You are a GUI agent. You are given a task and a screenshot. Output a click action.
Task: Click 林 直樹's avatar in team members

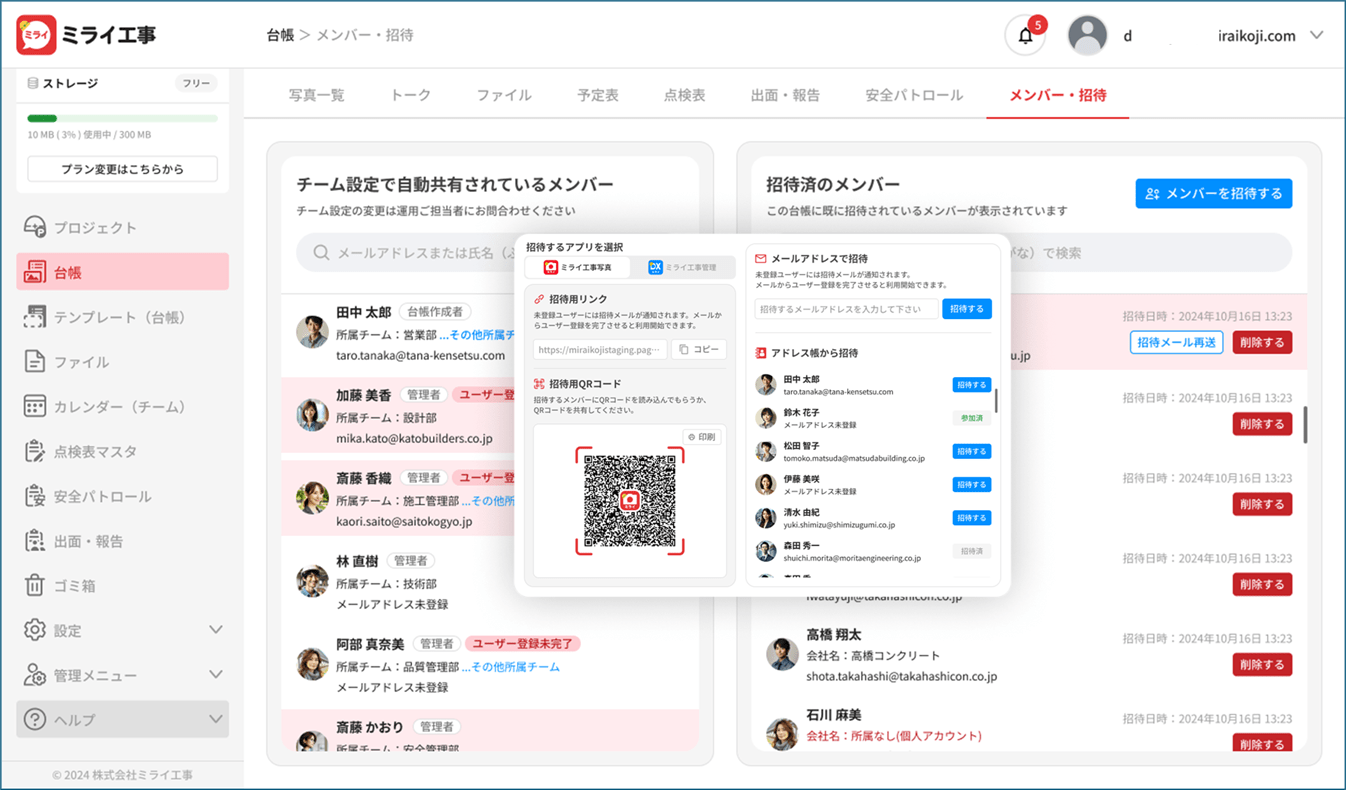click(313, 581)
